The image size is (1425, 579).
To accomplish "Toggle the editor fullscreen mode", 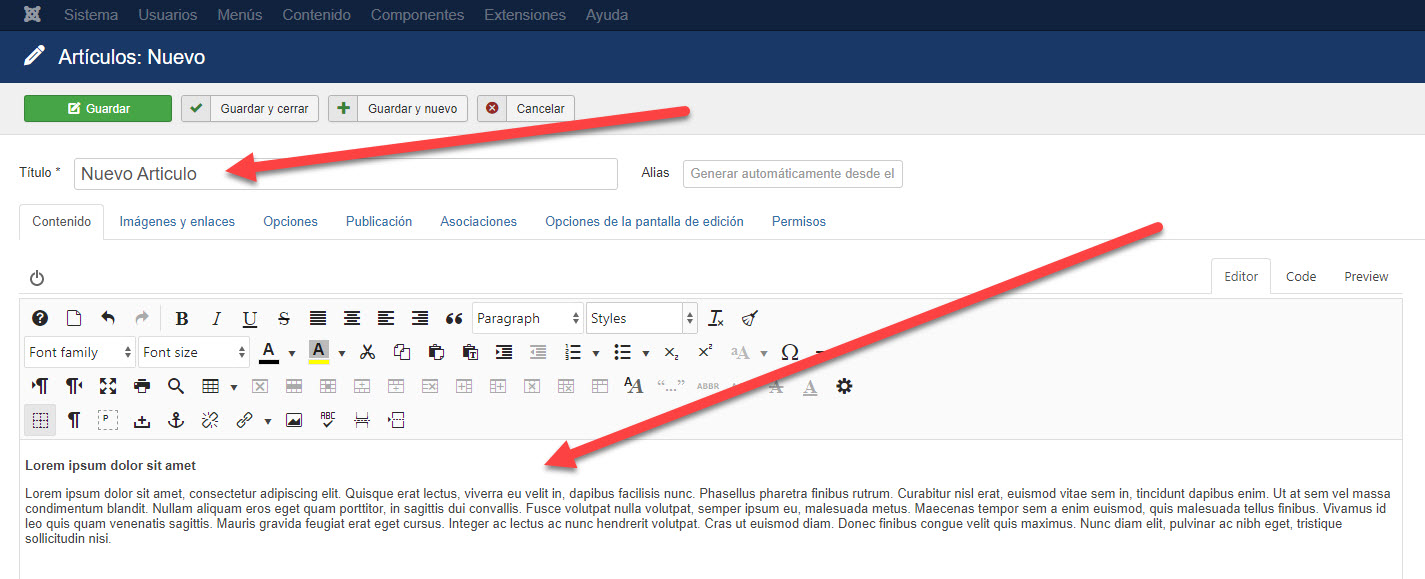I will (108, 386).
